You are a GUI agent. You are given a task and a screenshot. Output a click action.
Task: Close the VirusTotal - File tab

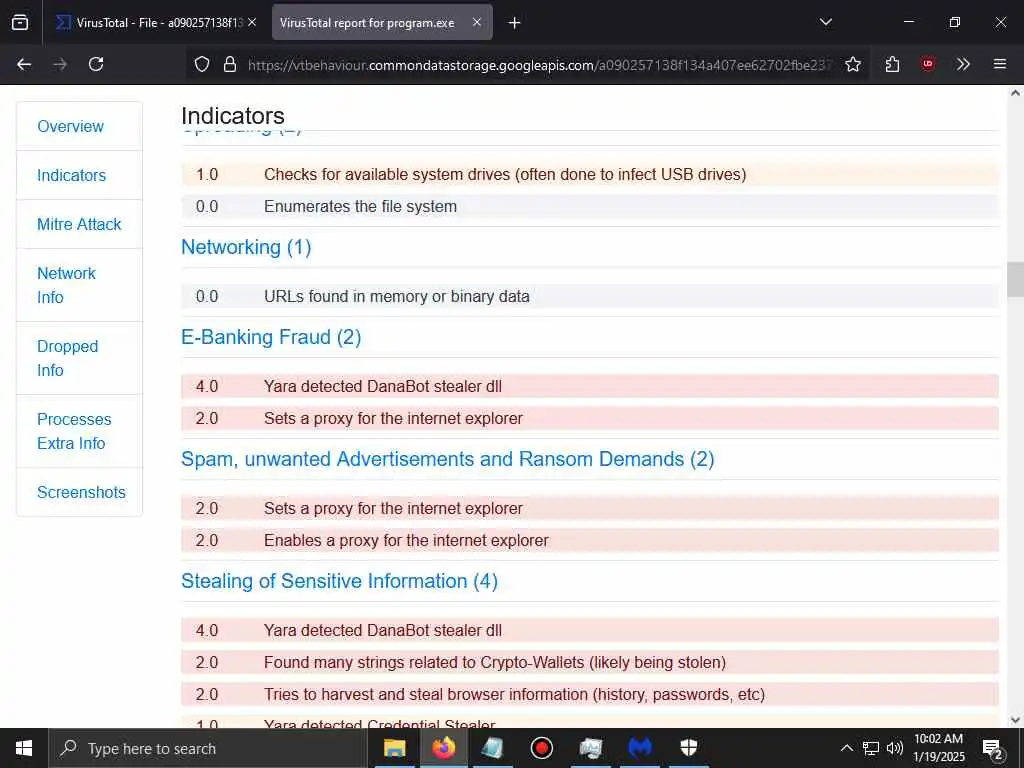point(252,22)
